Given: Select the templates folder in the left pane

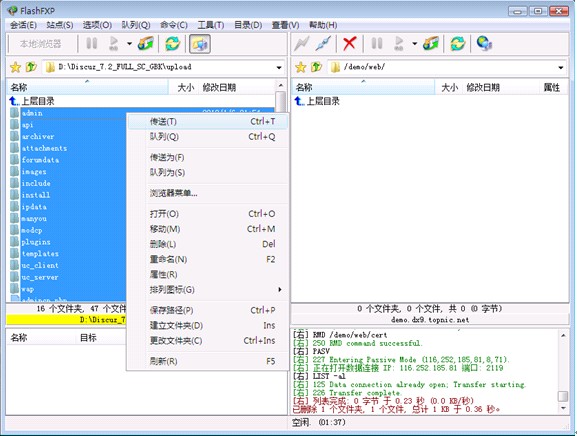Looking at the screenshot, I should click(40, 254).
